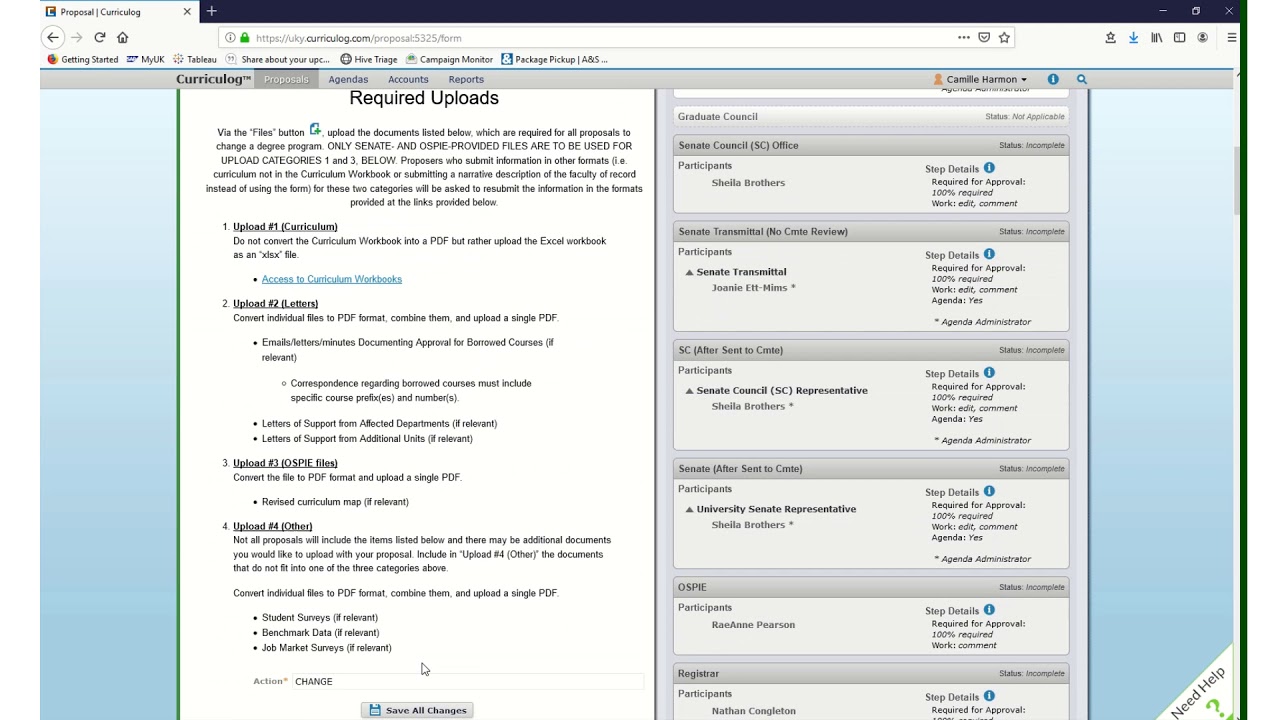This screenshot has height=720, width=1280.
Task: Click the downloads arrow in the toolbar
Action: tap(1133, 37)
